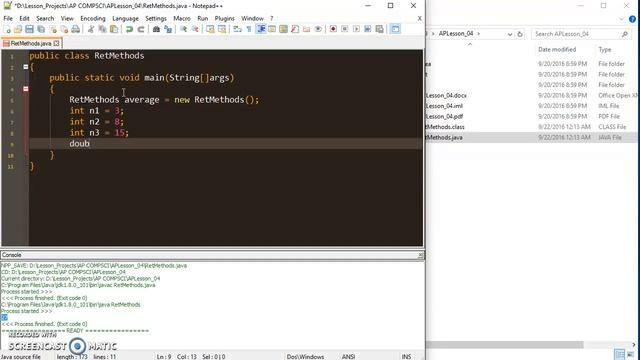Click the green Undo arrow
Viewport: 640px width, 360px height.
[129, 29]
